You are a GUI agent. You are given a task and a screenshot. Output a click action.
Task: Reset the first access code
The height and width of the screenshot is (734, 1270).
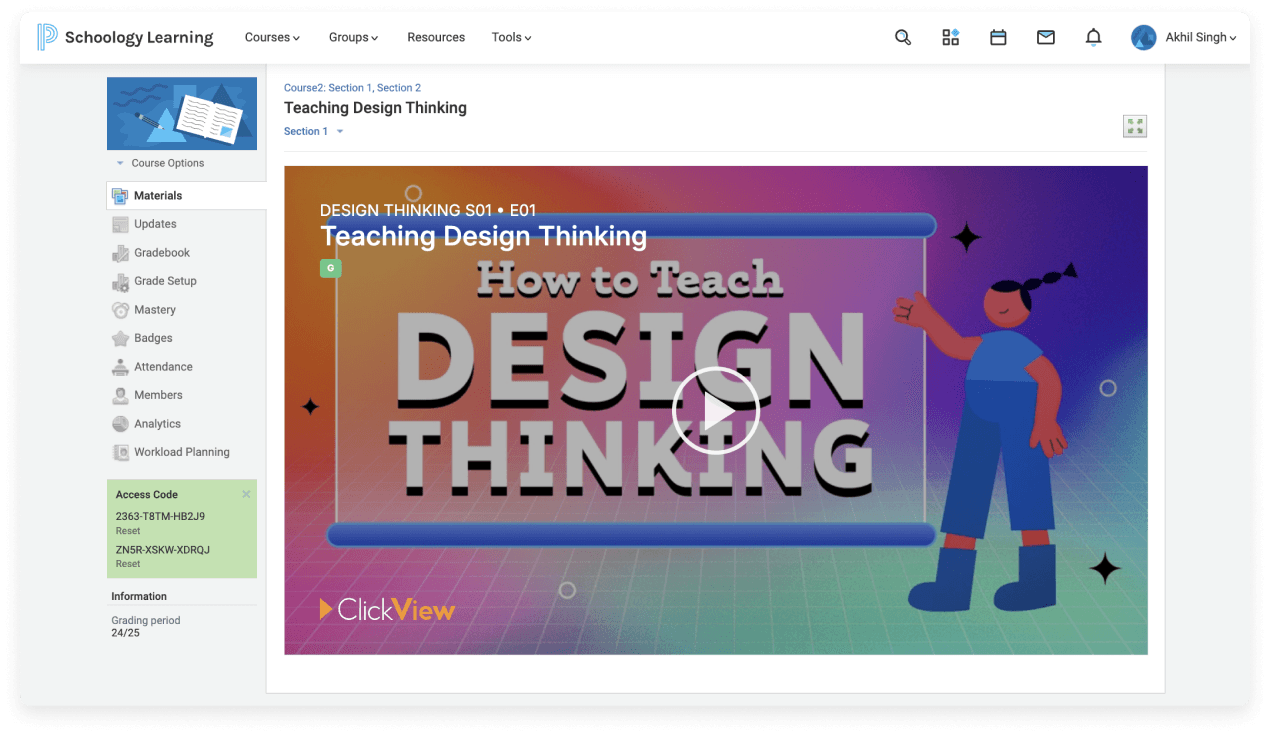(x=127, y=531)
